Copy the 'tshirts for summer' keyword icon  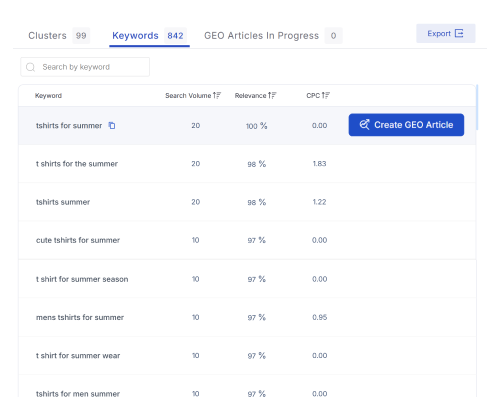click(x=112, y=126)
